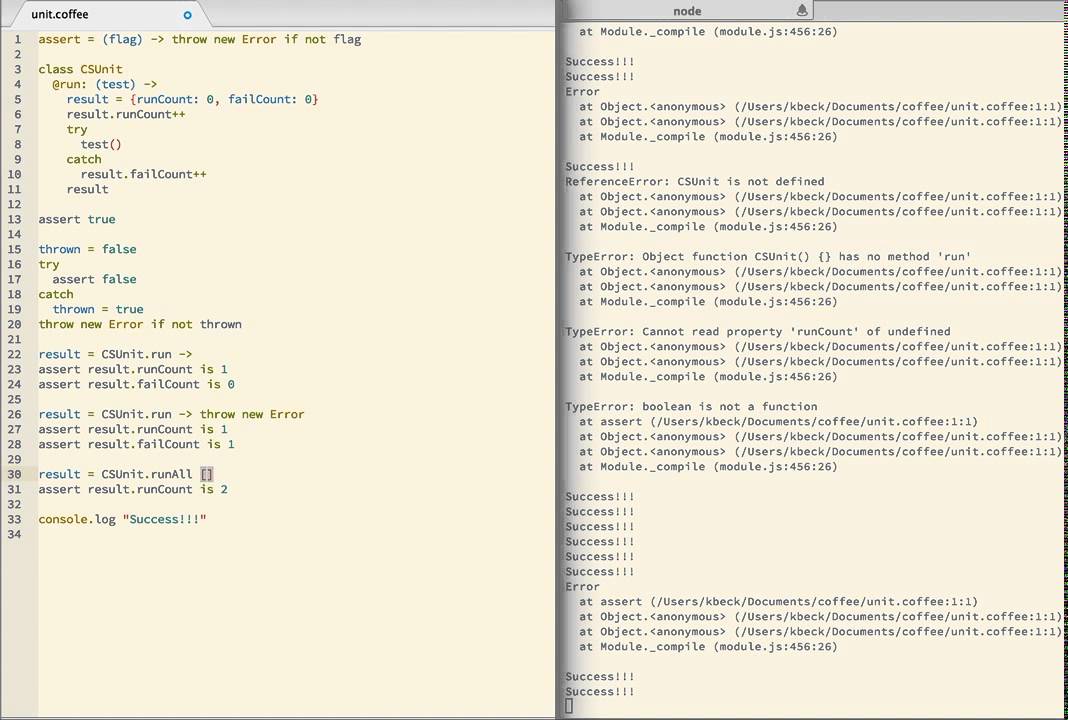Click 'assert result.runCount is 2' line
This screenshot has width=1068, height=720.
[133, 489]
